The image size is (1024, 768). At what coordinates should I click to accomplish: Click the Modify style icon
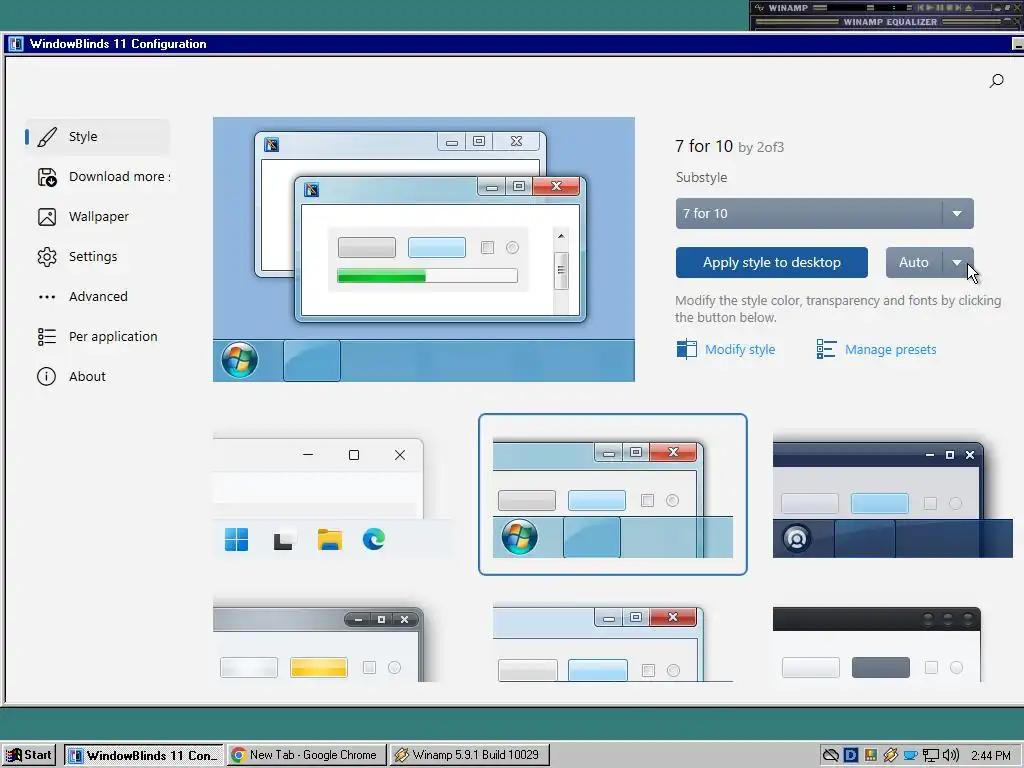click(x=686, y=349)
